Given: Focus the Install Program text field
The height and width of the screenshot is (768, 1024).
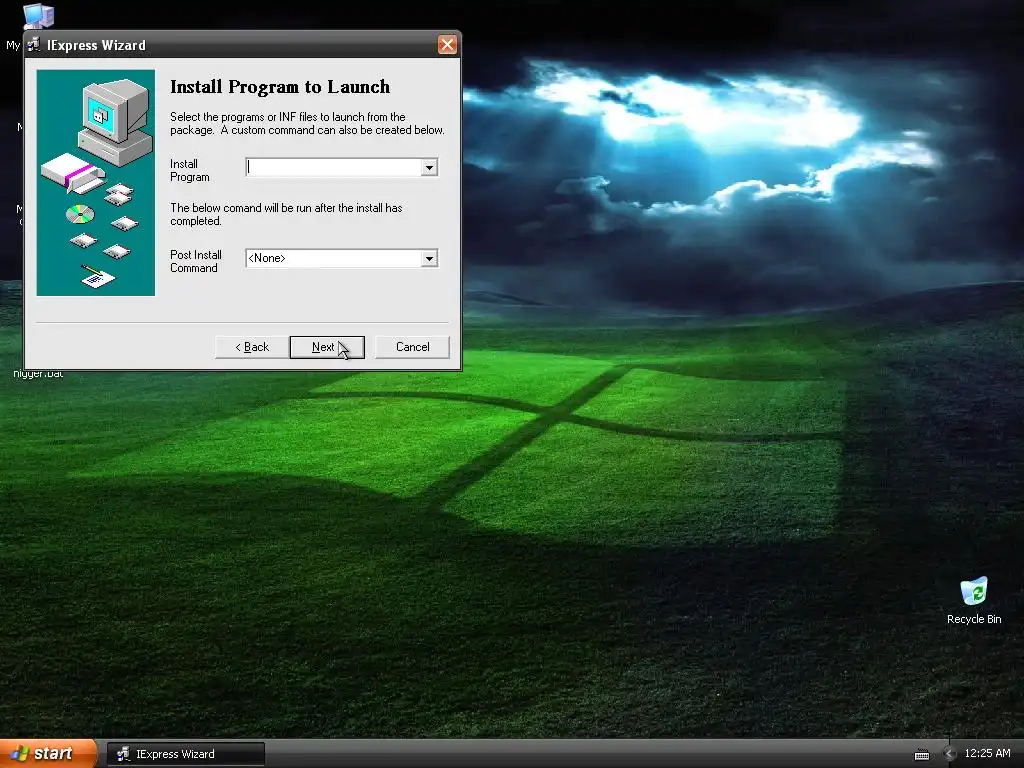Looking at the screenshot, I should click(334, 168).
